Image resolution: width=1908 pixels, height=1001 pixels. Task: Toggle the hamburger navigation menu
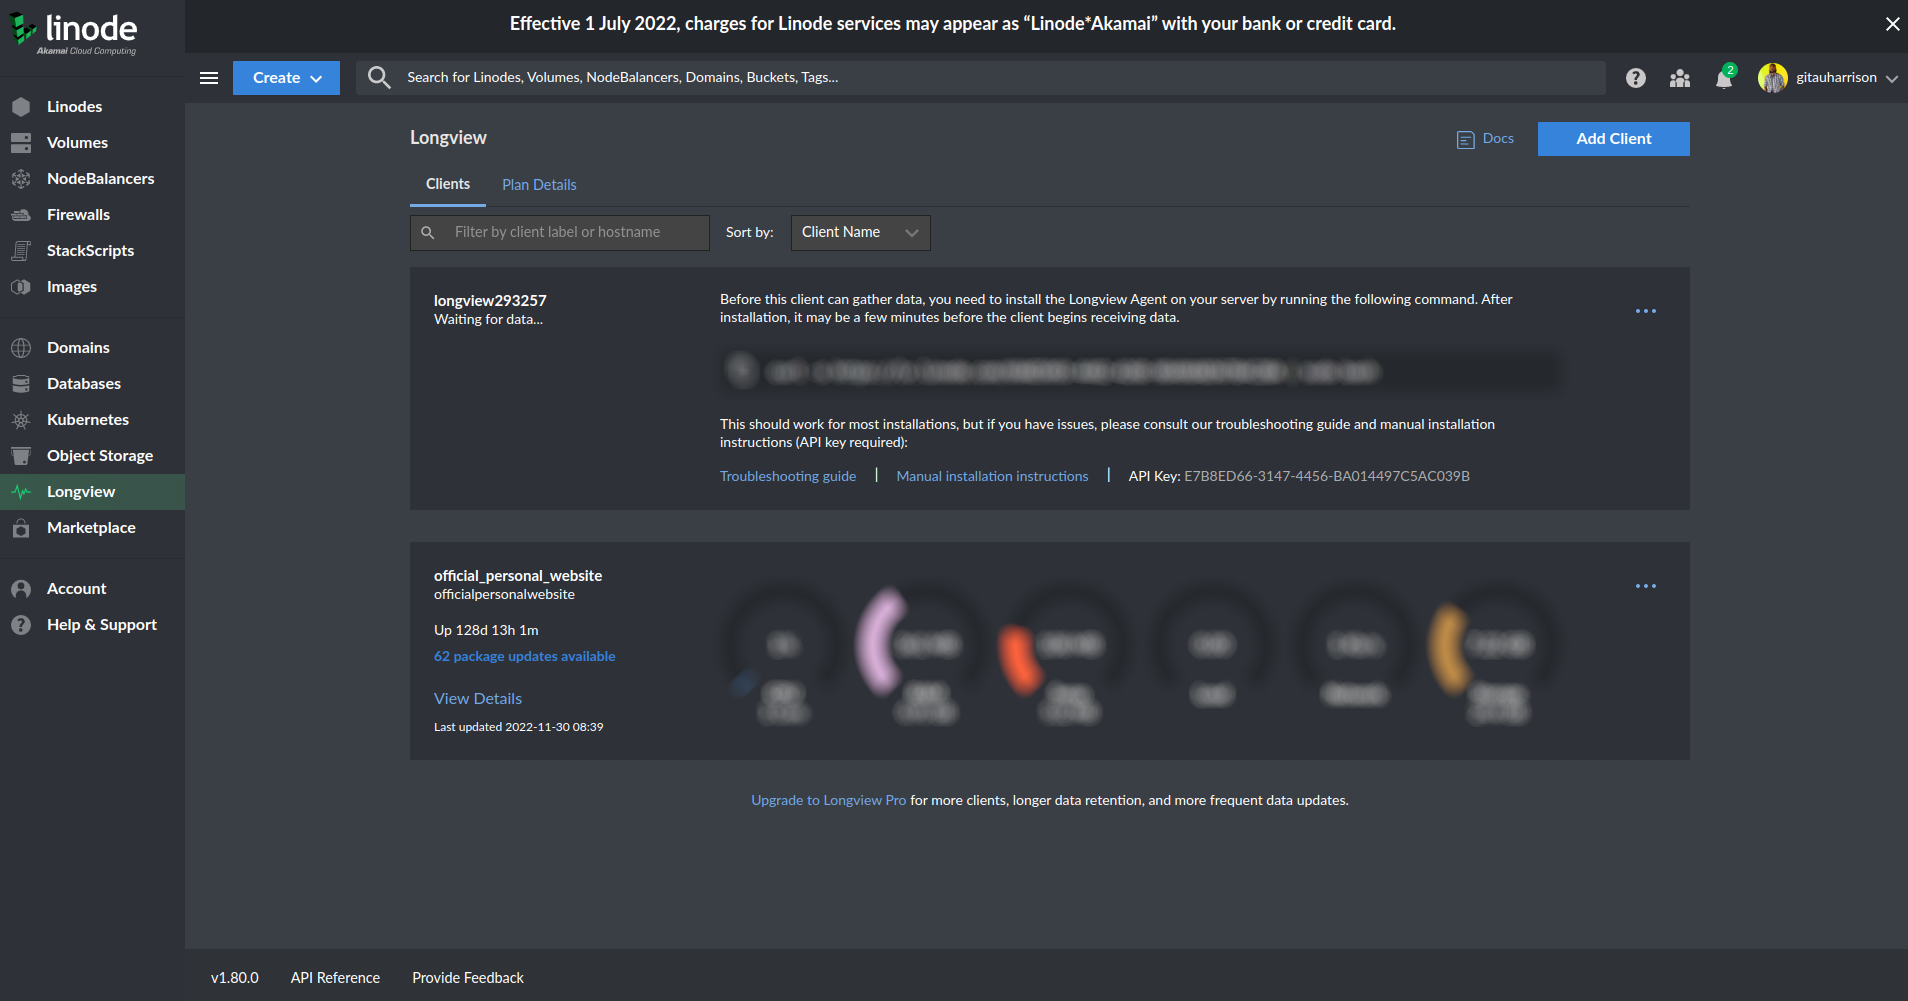pos(209,78)
